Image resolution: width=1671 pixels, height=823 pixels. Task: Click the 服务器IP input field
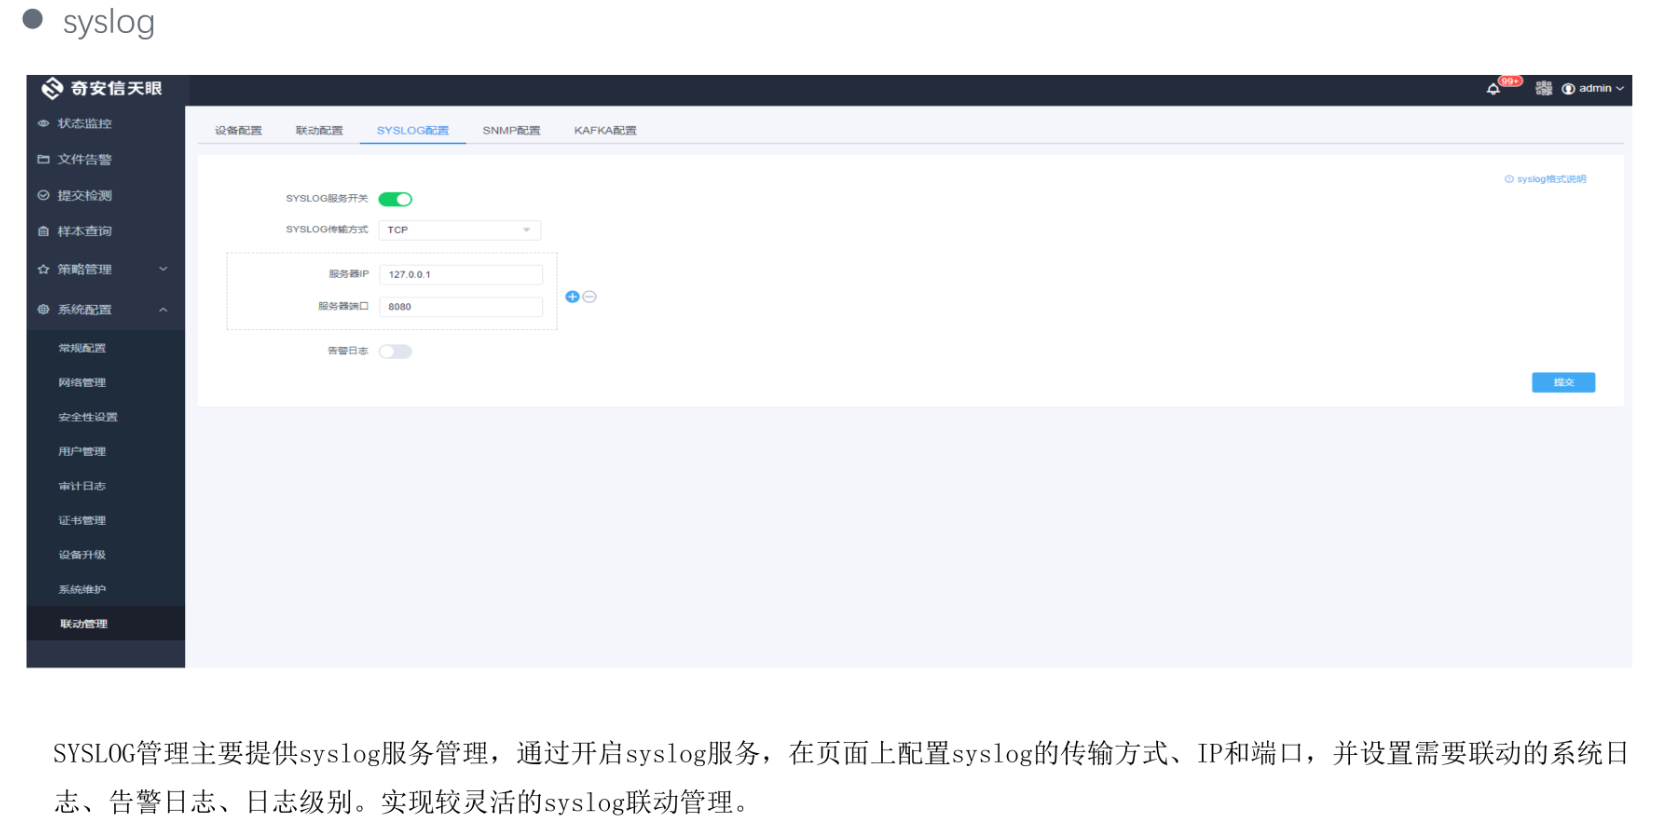460,275
